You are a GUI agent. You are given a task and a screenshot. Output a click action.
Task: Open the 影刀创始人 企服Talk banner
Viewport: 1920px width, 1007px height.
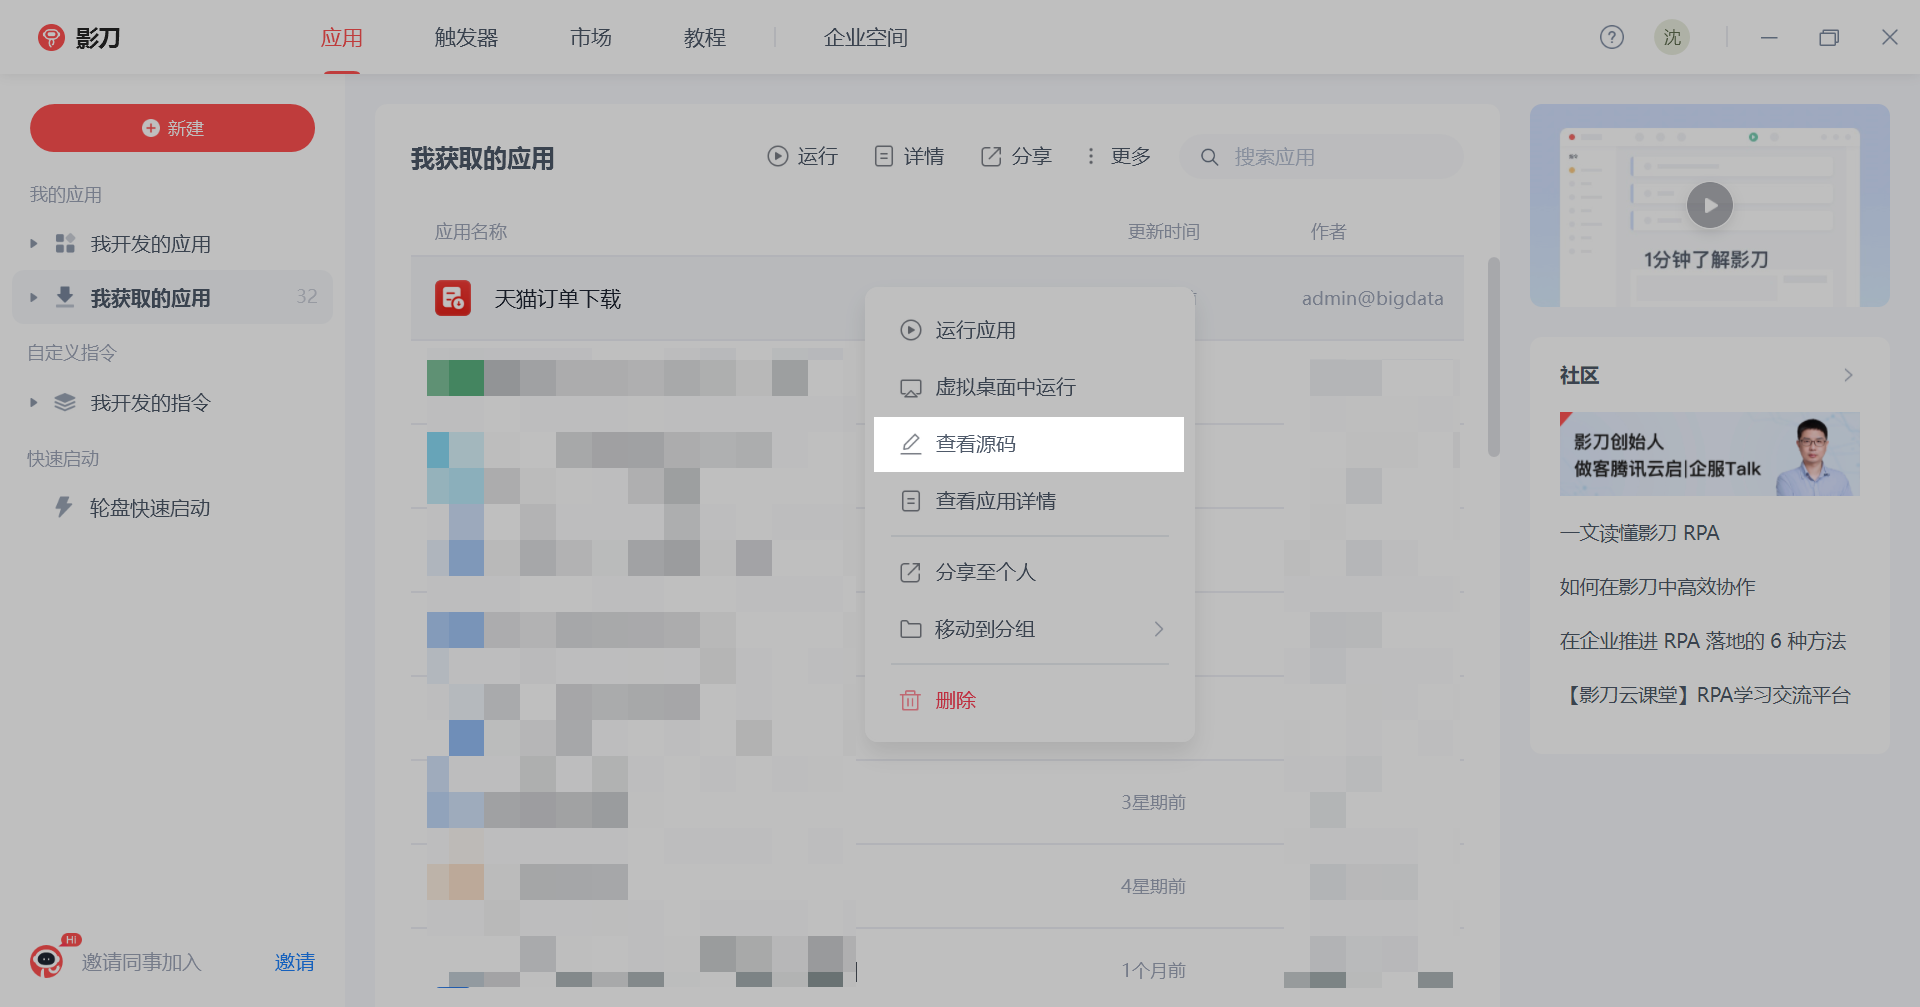pos(1710,454)
